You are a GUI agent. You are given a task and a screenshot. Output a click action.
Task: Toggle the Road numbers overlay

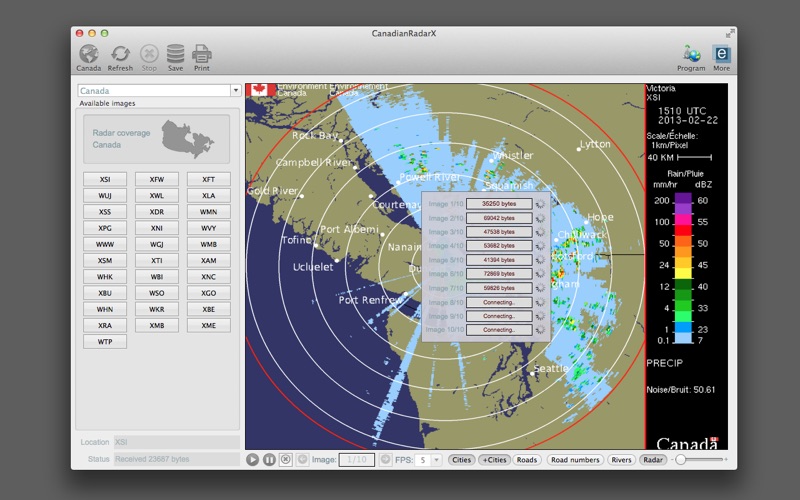pos(575,460)
